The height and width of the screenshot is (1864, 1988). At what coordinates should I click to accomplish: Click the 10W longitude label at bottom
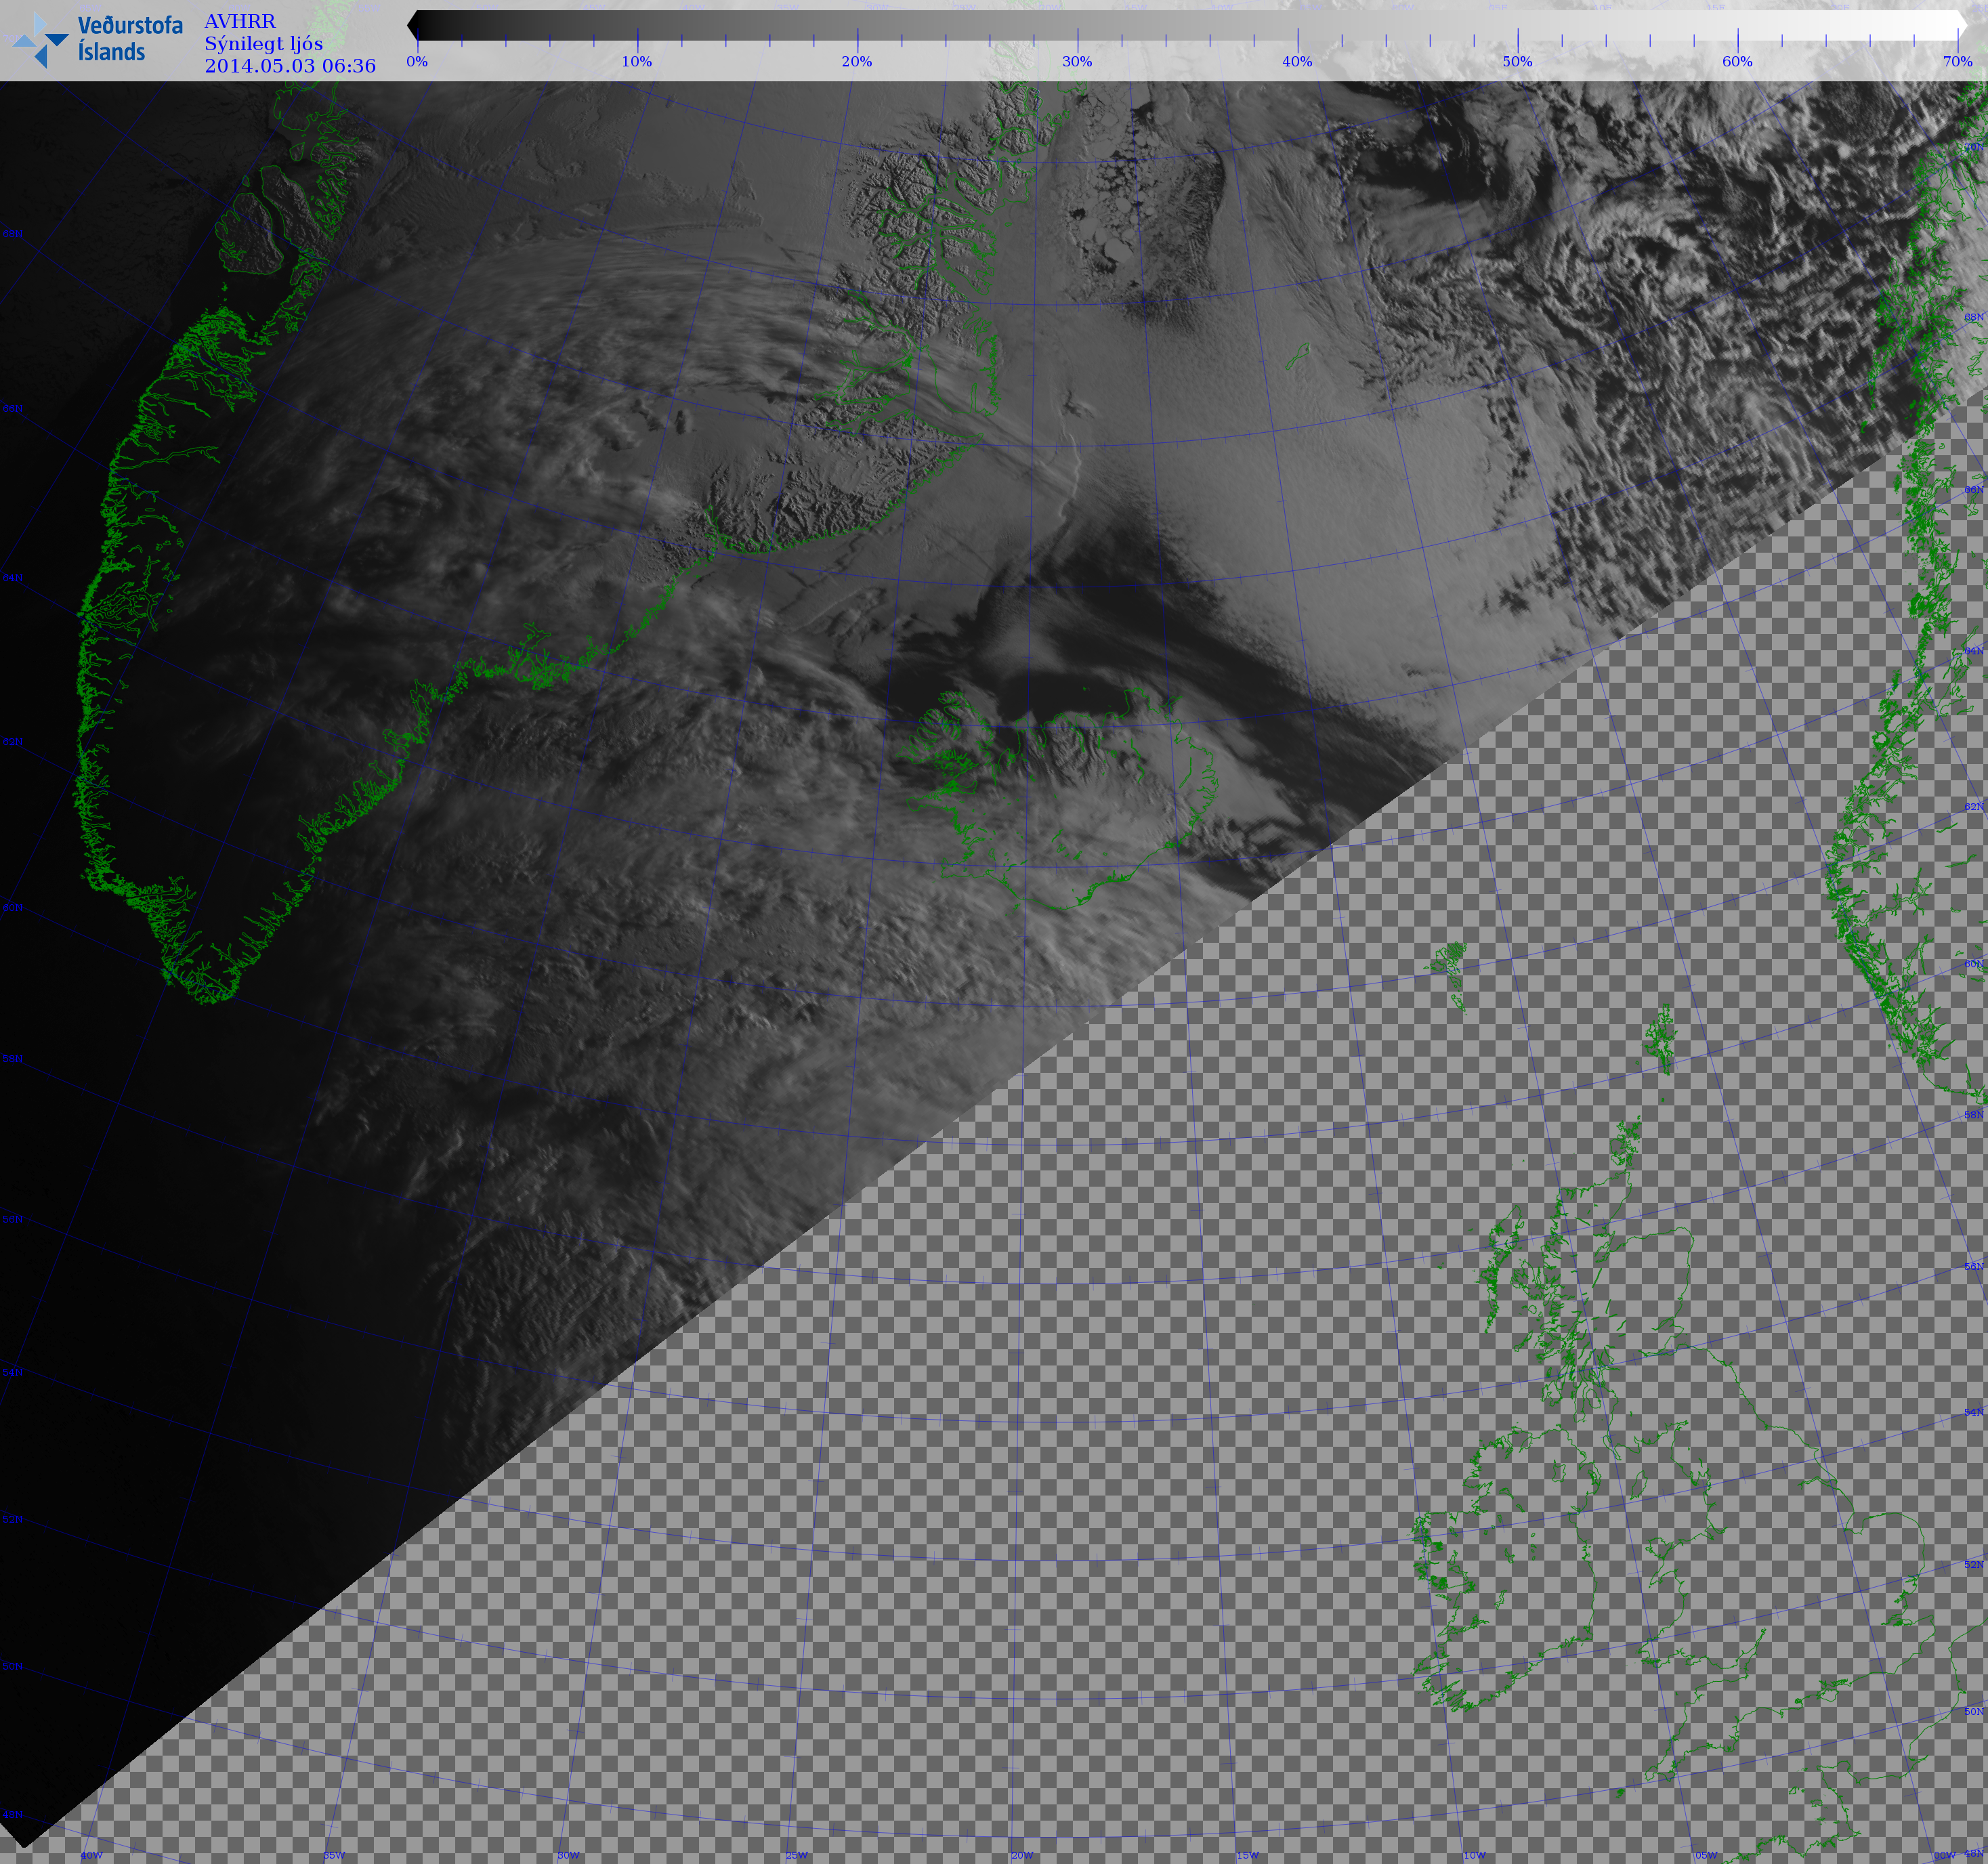pos(1474,1855)
